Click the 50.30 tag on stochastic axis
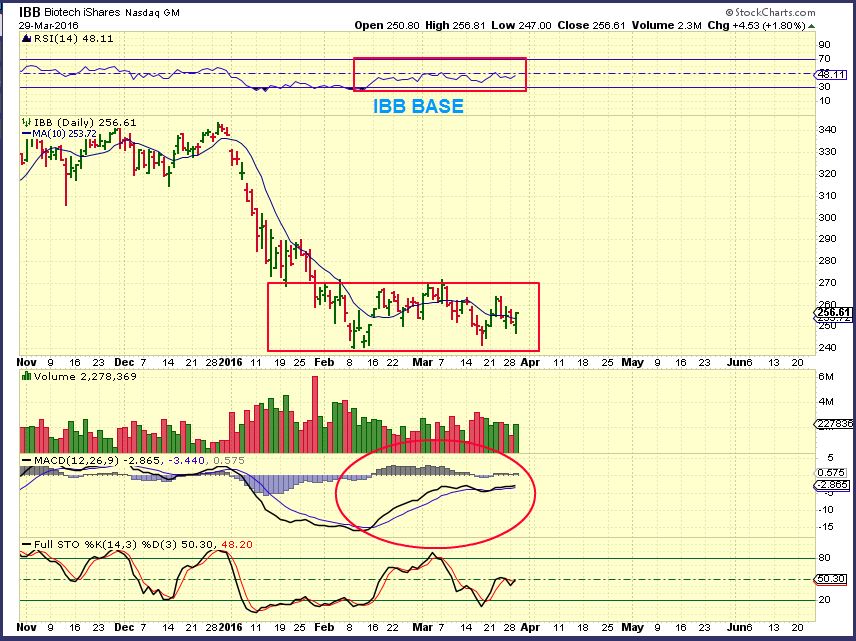Image resolution: width=856 pixels, height=641 pixels. (x=832, y=579)
